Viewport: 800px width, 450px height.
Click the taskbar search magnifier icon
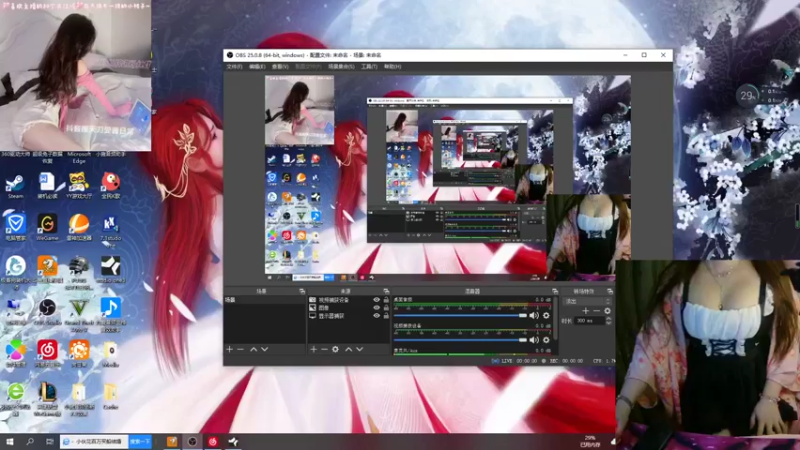[30, 441]
